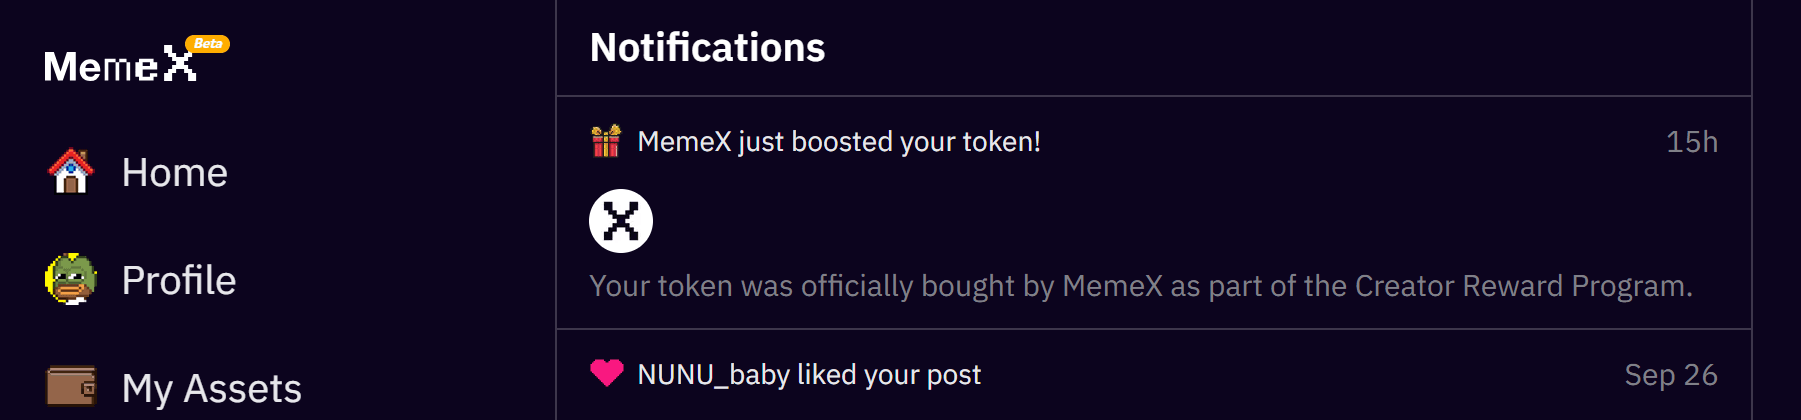Image resolution: width=1801 pixels, height=420 pixels.
Task: Click the My Assets wallet icon
Action: 71,387
